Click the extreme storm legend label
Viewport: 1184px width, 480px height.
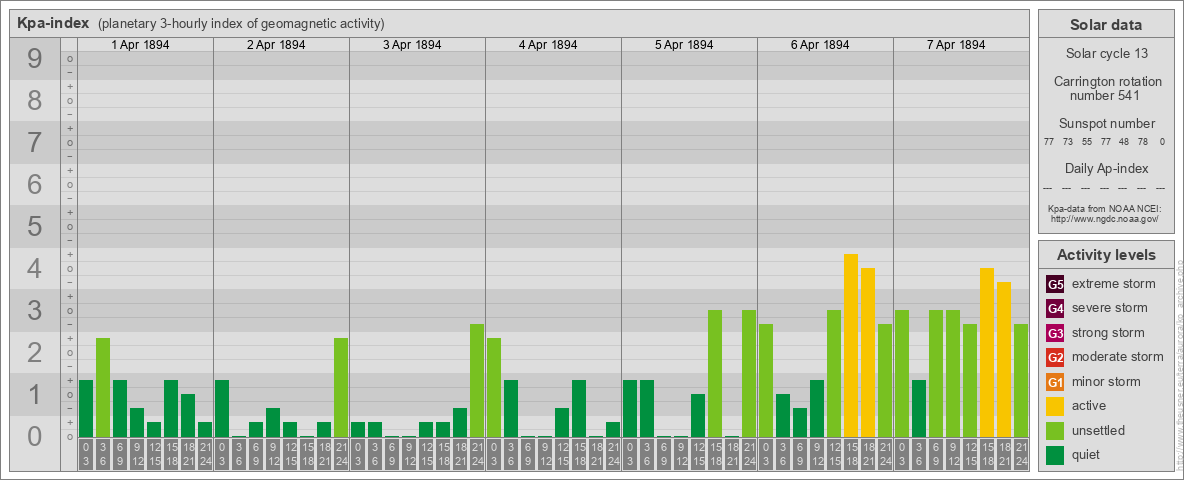point(1114,284)
